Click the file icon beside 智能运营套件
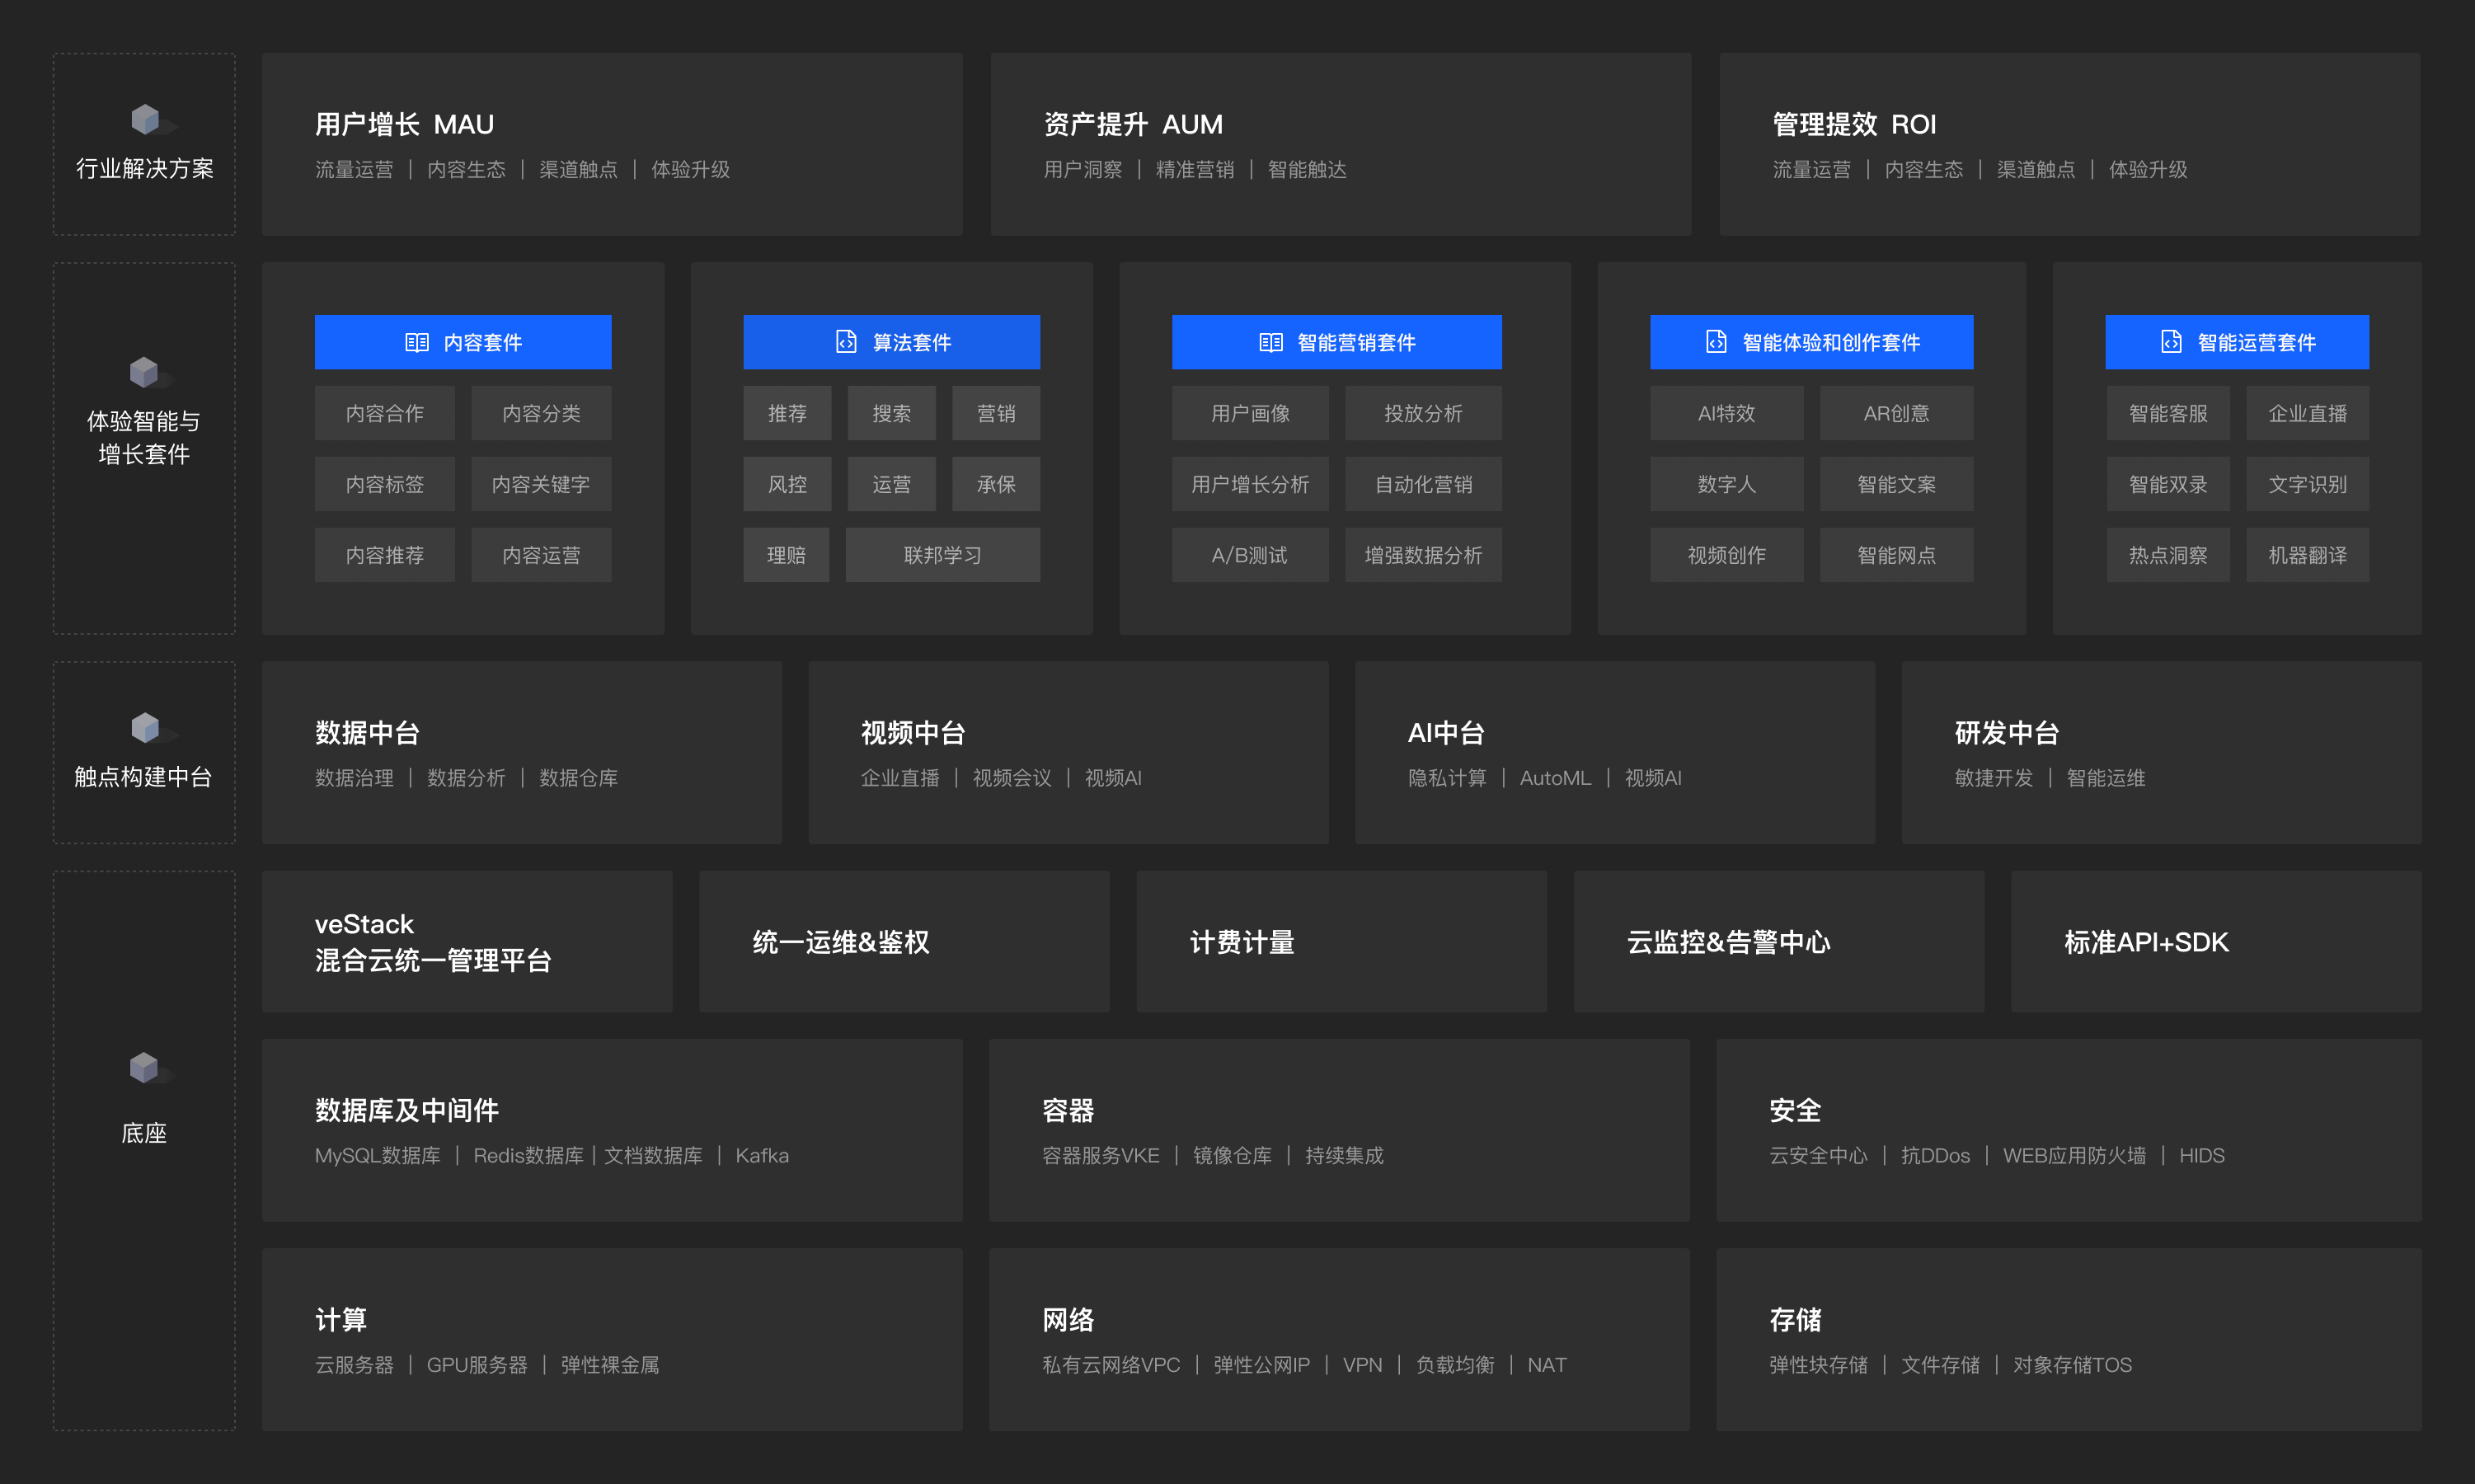This screenshot has height=1484, width=2475. [2170, 342]
